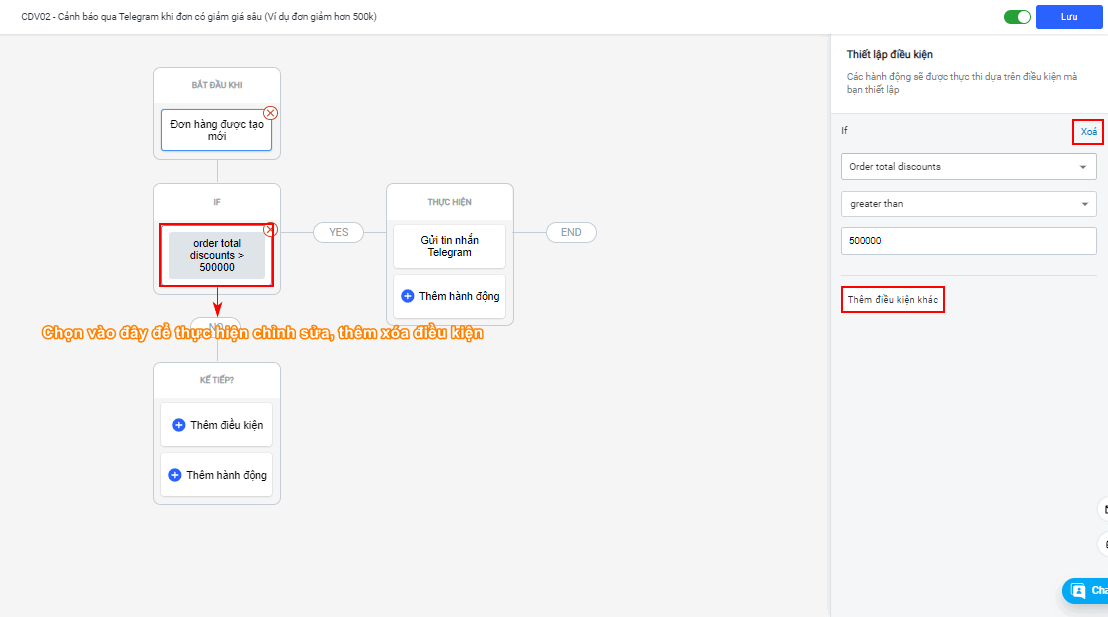Viewport: 1108px width, 617px height.
Task: Open the chat widget icon
Action: pyautogui.click(x=1078, y=591)
